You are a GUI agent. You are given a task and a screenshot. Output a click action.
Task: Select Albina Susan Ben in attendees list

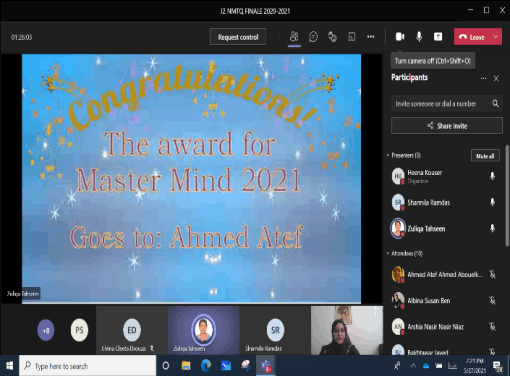445,300
